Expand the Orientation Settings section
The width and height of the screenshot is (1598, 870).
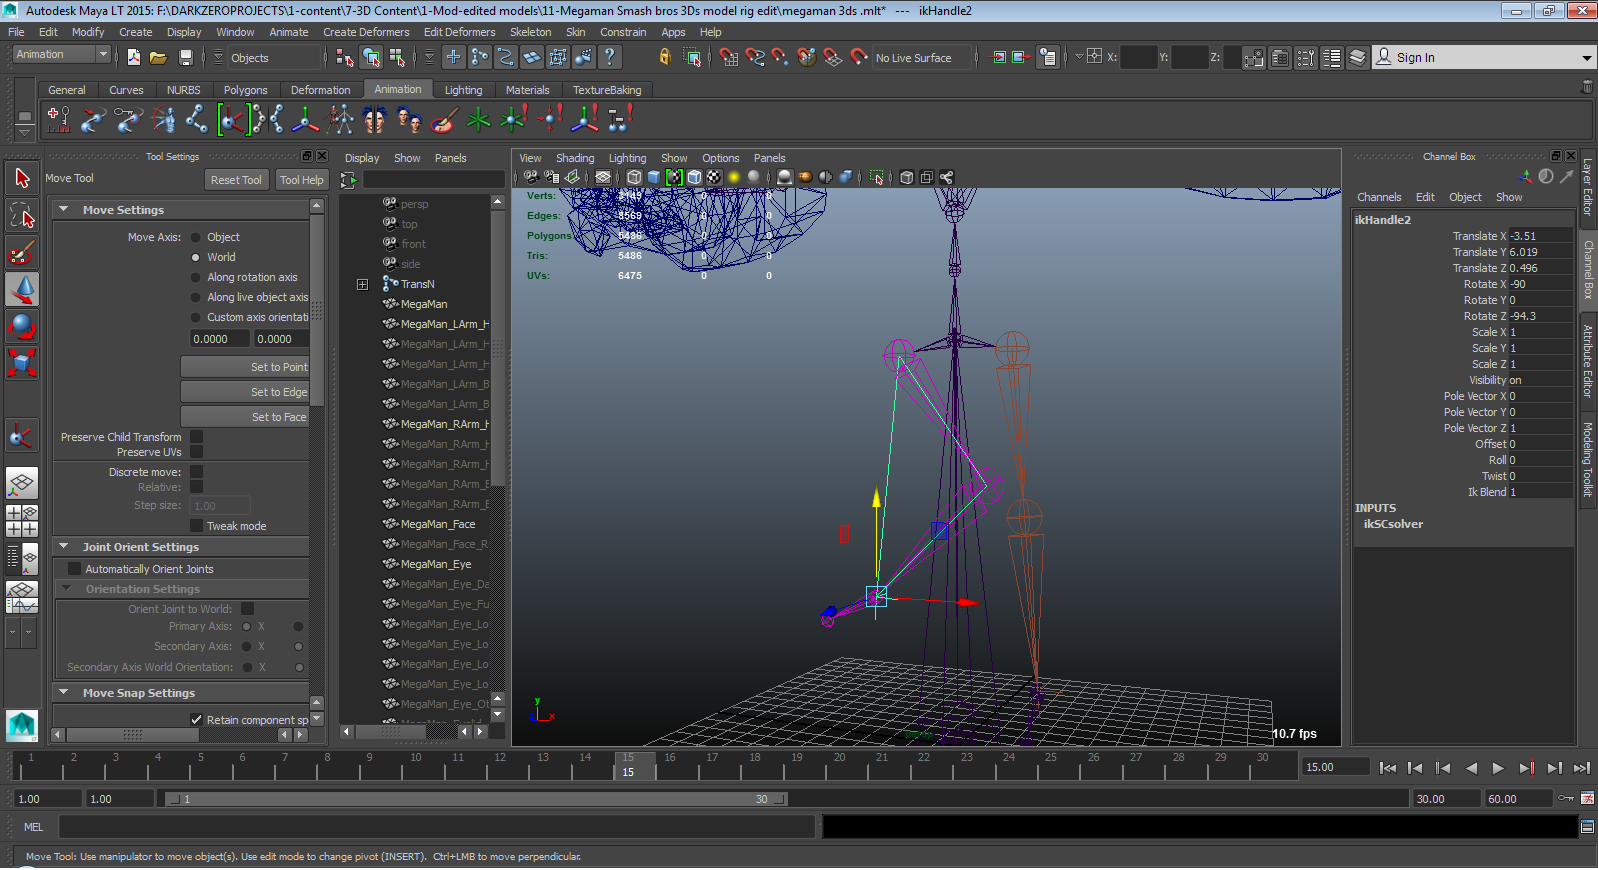pyautogui.click(x=67, y=589)
